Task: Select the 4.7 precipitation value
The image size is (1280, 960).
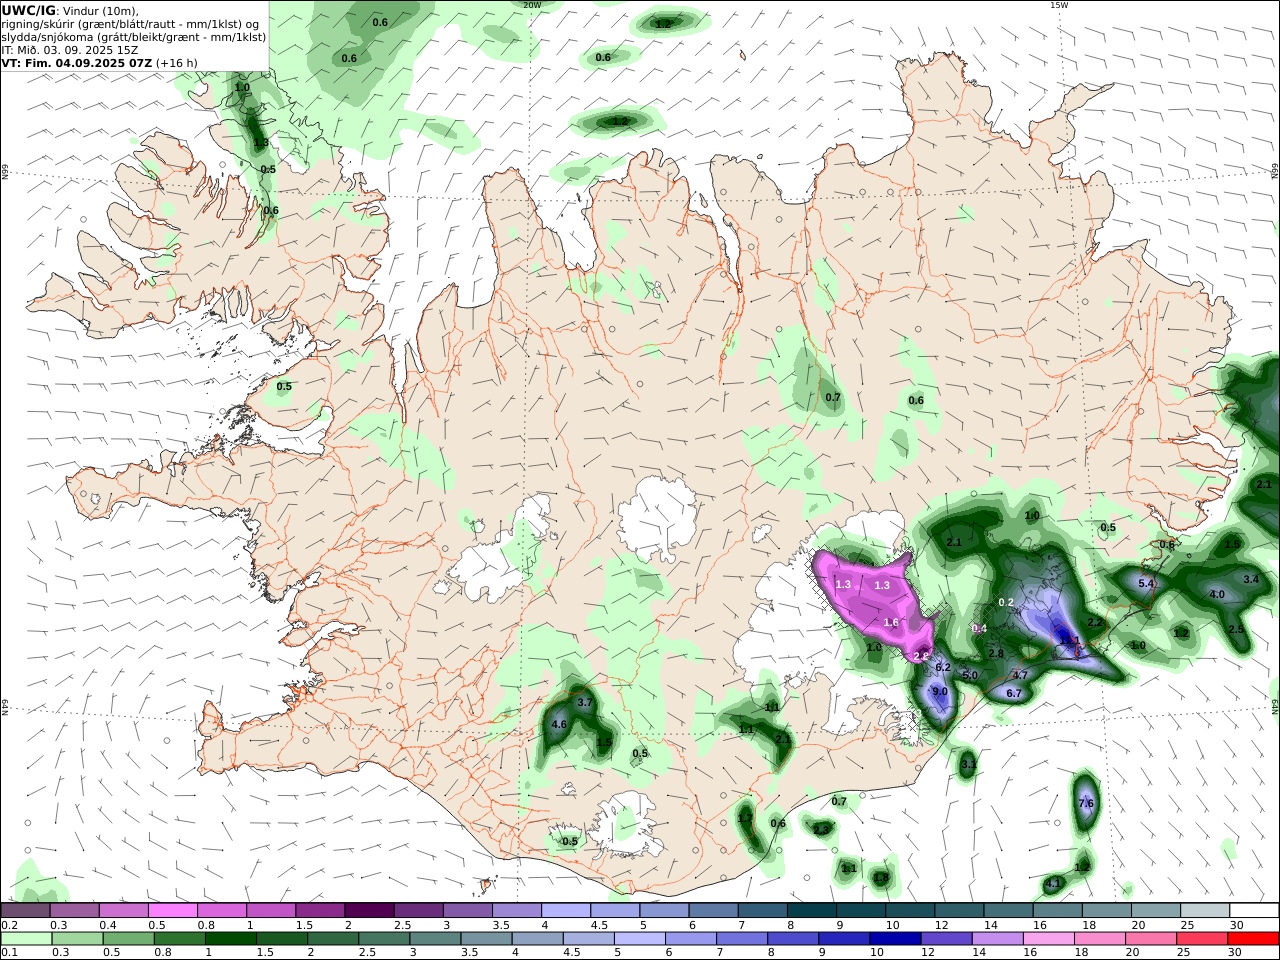Action: [1020, 675]
